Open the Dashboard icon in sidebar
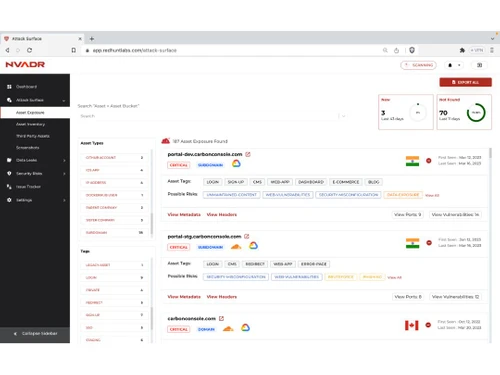 [x=9, y=87]
